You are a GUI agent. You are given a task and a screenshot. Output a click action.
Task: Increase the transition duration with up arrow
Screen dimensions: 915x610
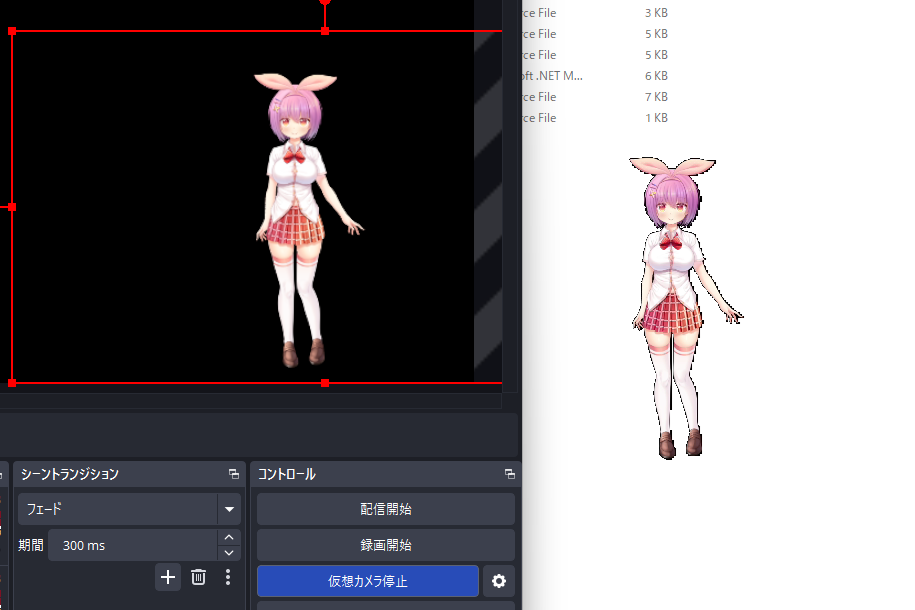click(x=229, y=537)
